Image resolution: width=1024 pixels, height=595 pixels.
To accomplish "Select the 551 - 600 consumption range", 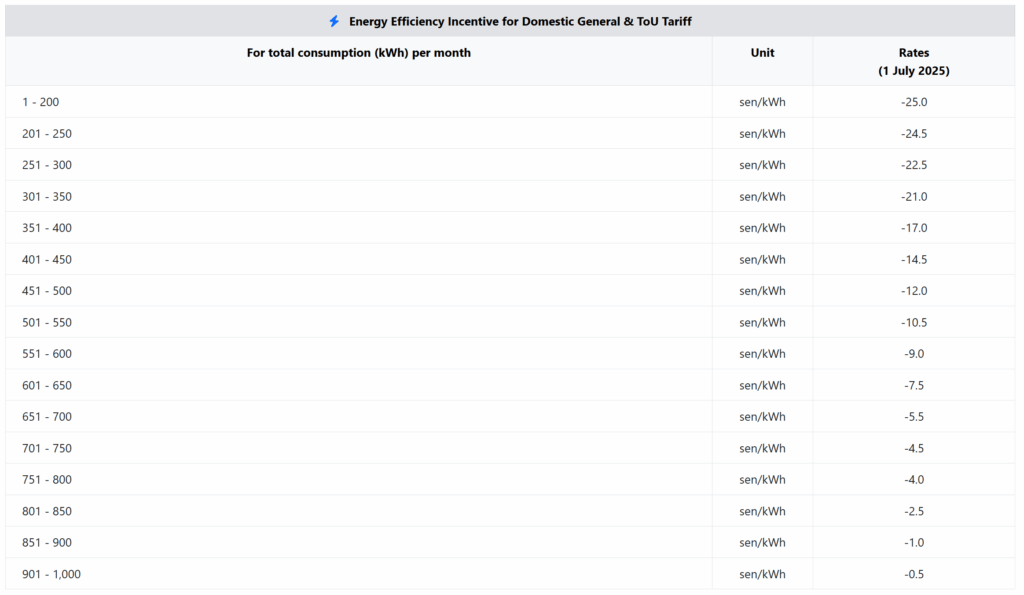I will tap(46, 354).
